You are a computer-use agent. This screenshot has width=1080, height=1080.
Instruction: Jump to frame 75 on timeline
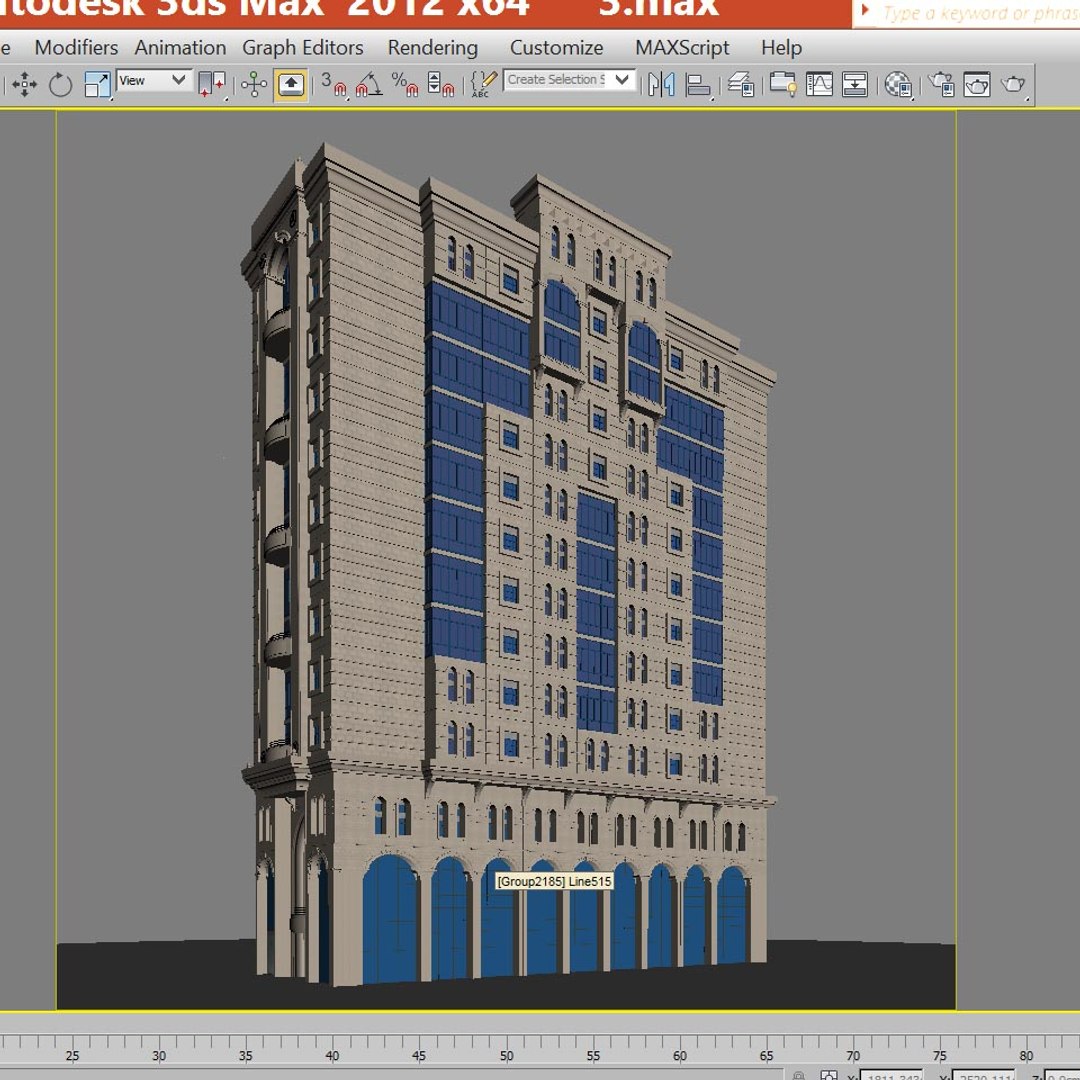coord(939,1055)
